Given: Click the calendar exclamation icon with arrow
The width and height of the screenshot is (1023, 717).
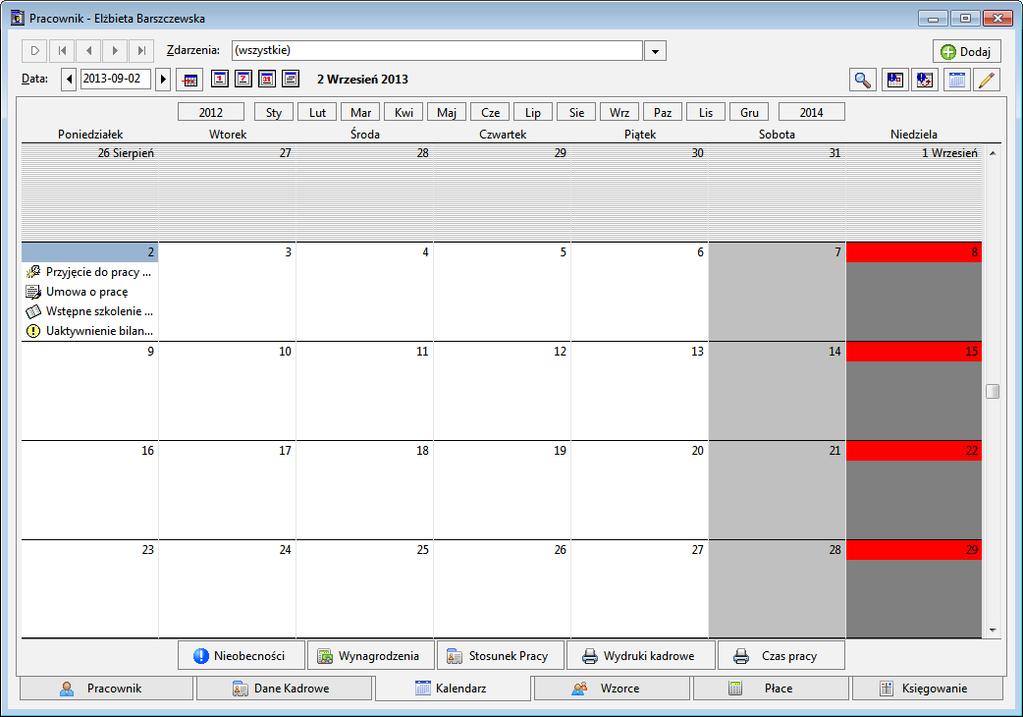Looking at the screenshot, I should pyautogui.click(x=924, y=80).
